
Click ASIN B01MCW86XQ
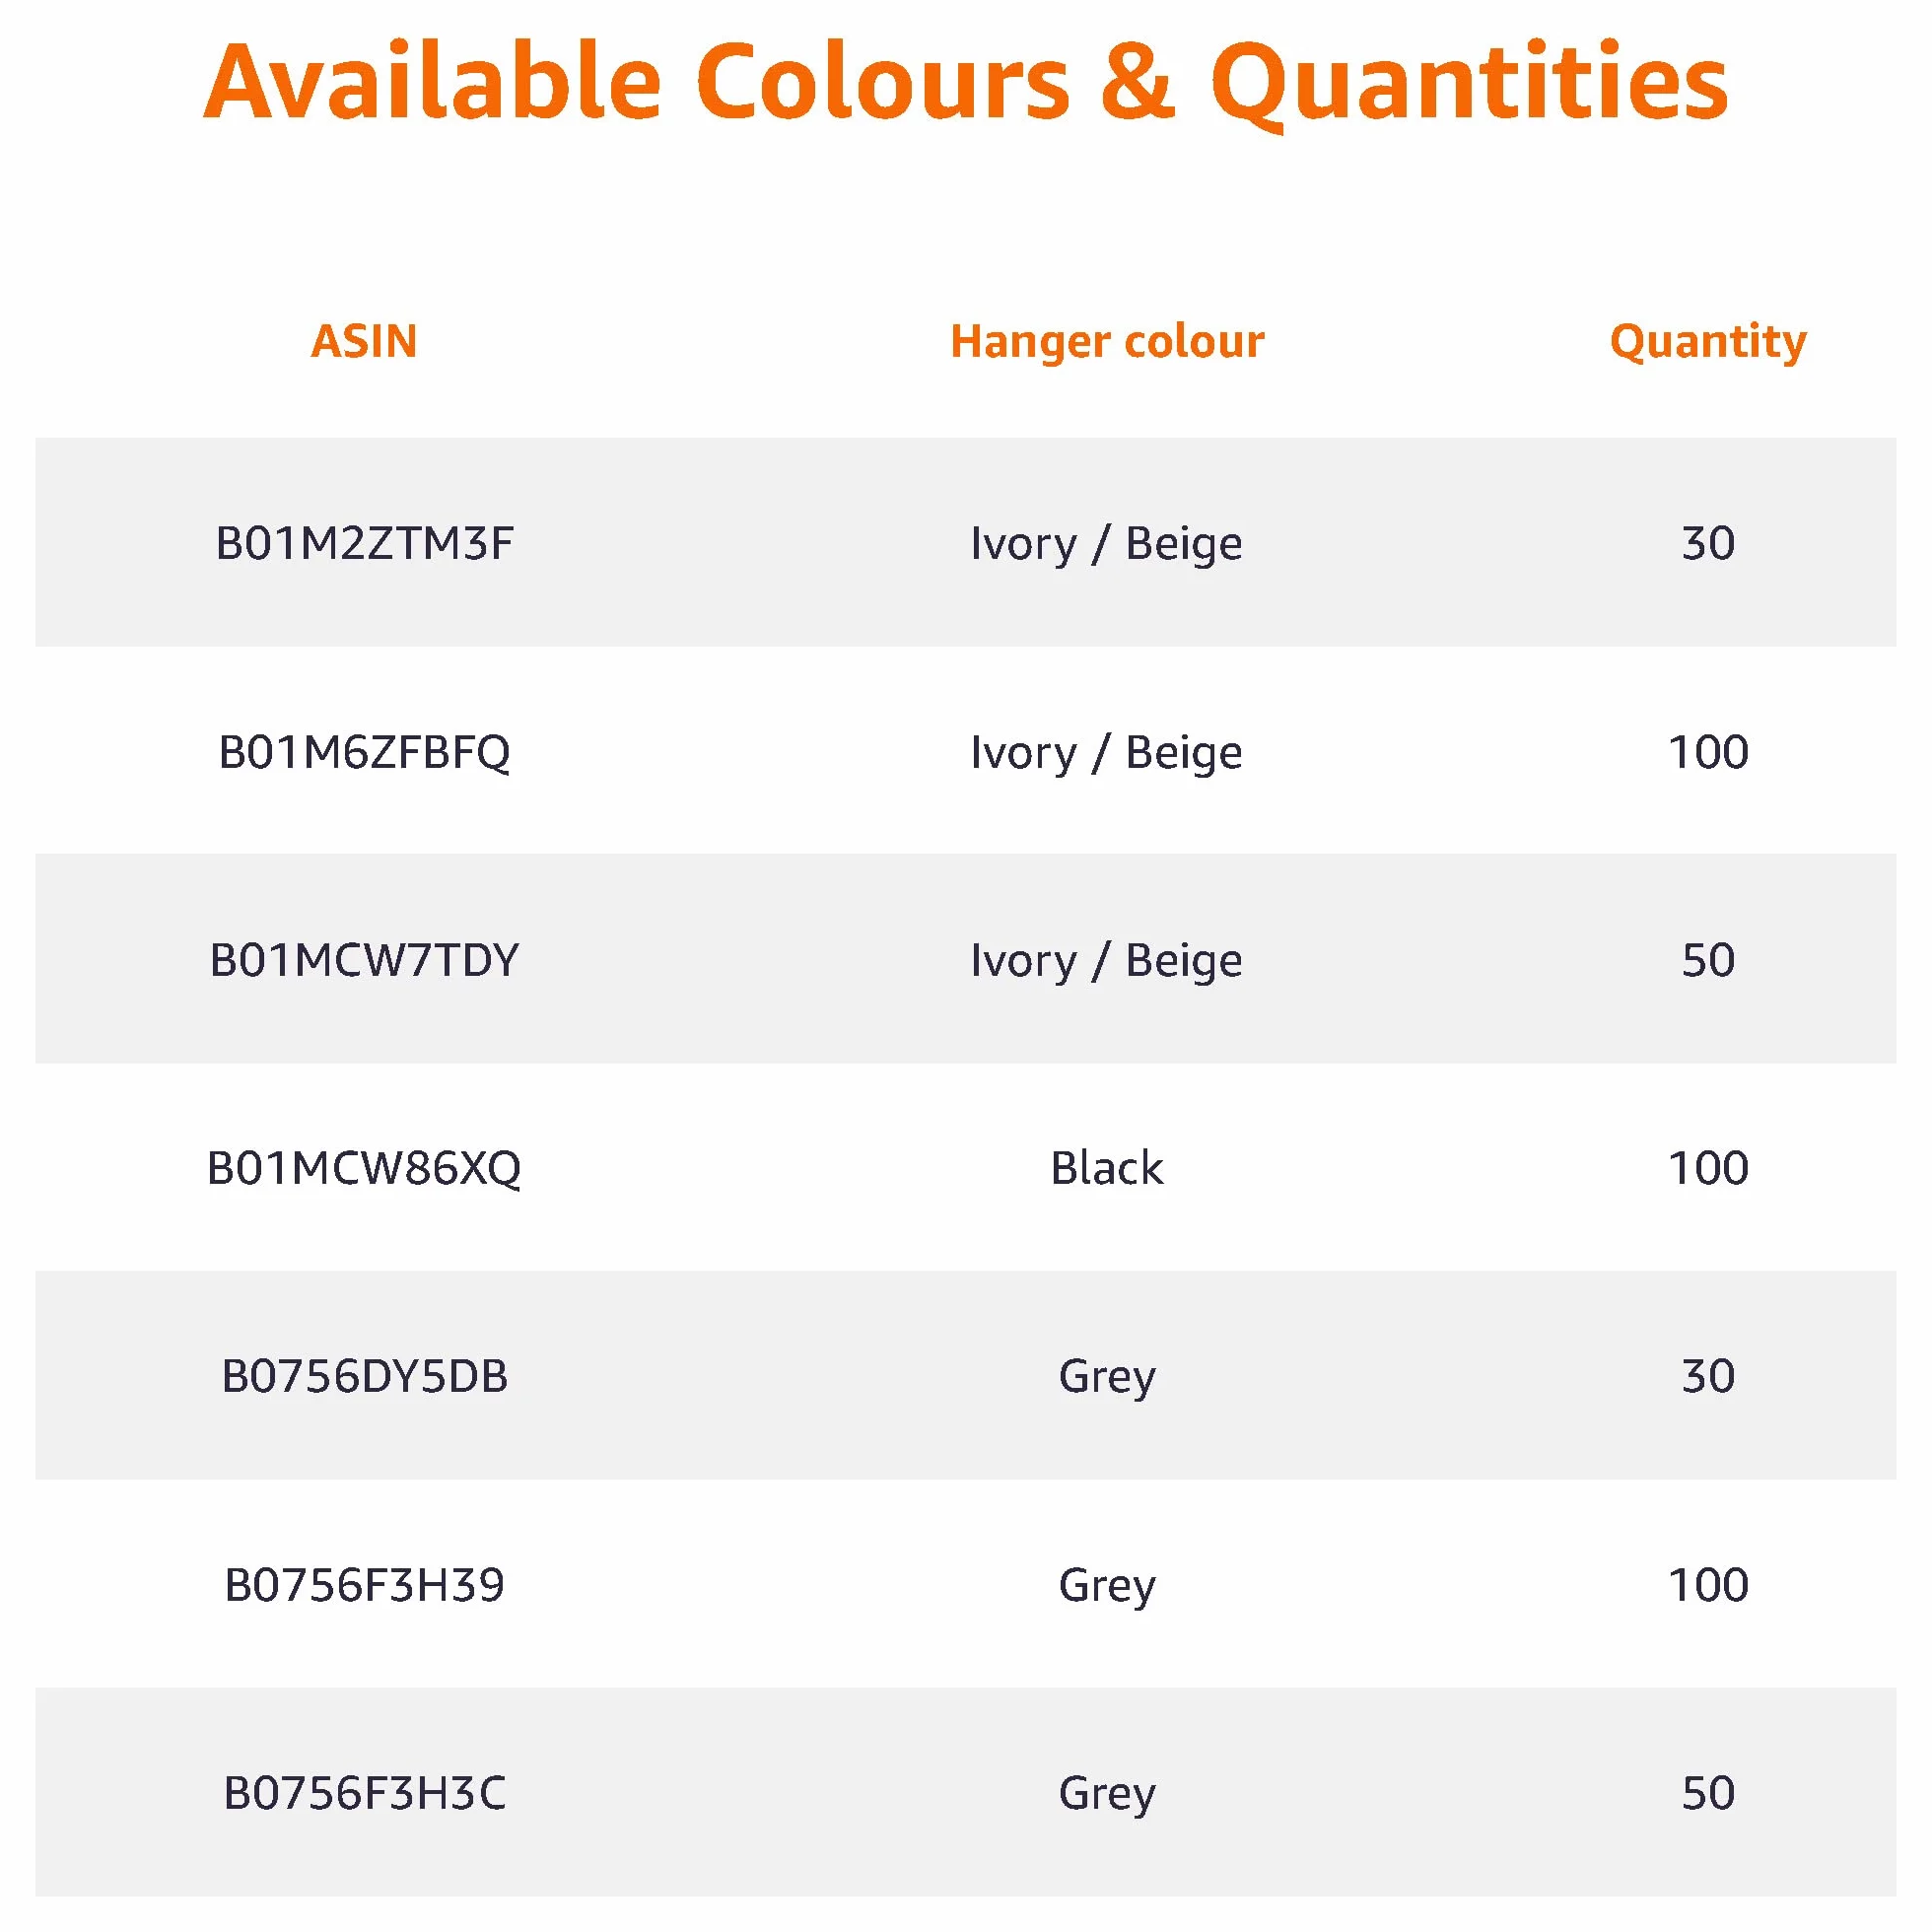coord(364,1168)
